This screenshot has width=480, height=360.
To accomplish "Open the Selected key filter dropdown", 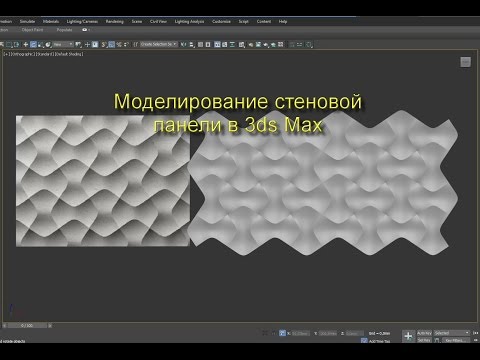I will pos(452,333).
